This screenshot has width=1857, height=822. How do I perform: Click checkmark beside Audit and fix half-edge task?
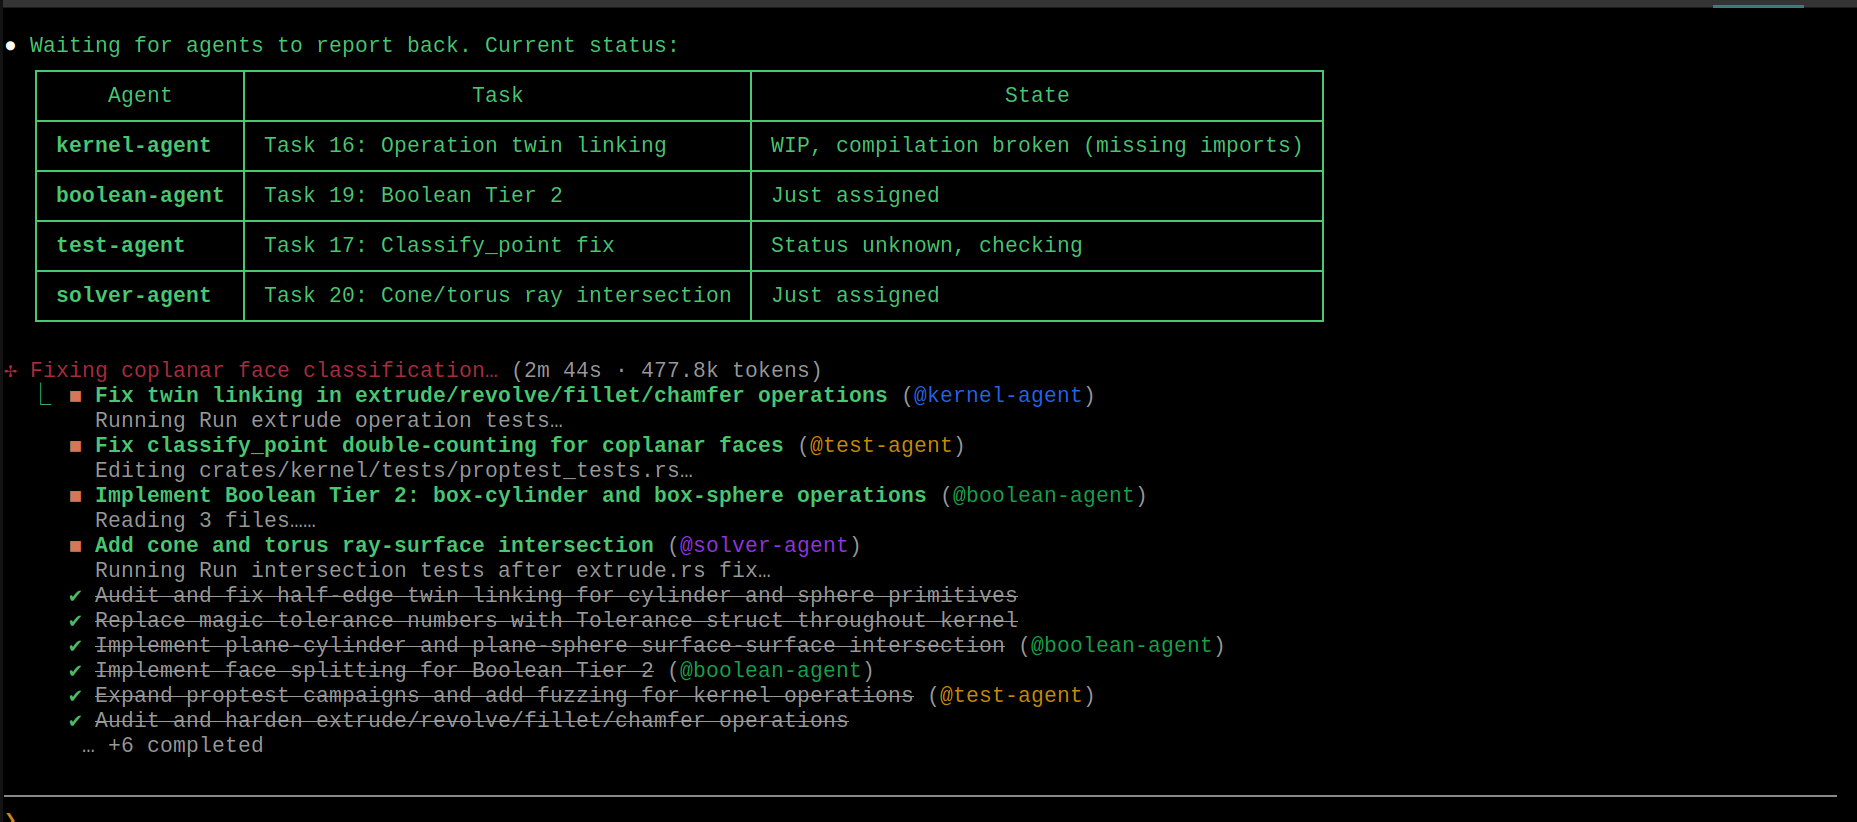click(76, 596)
